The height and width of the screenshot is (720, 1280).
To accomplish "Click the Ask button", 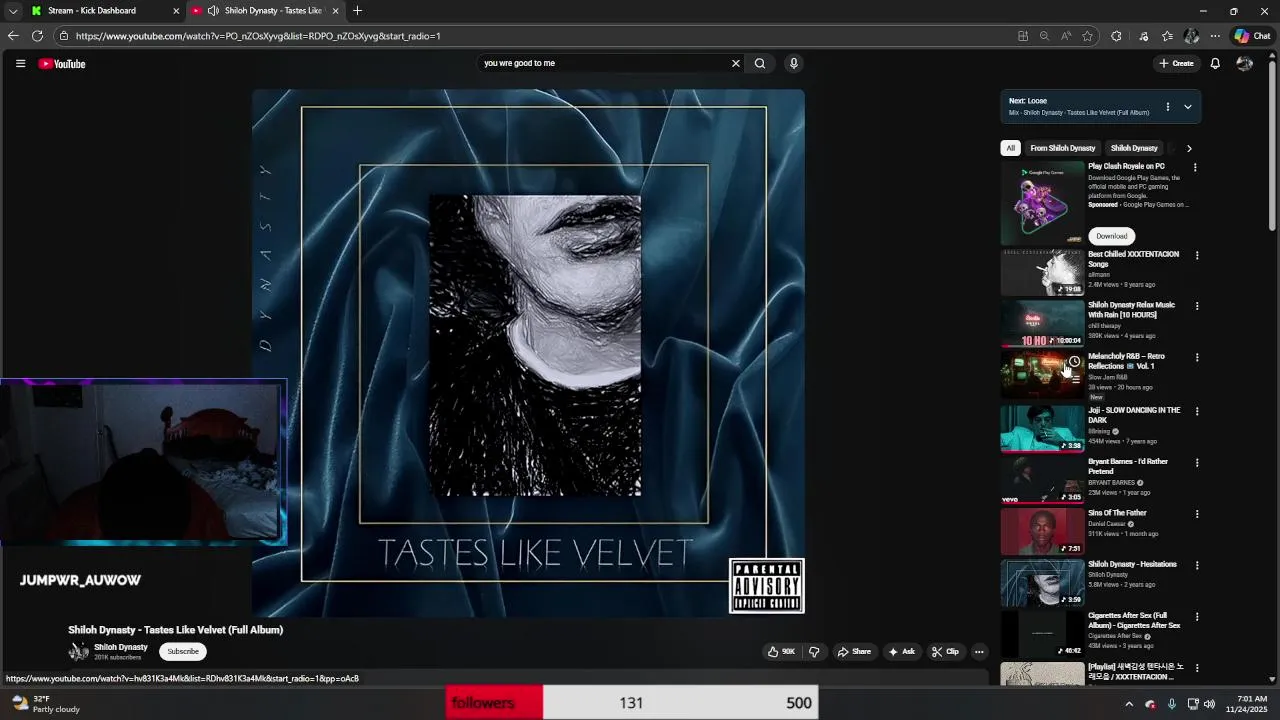I will pyautogui.click(x=902, y=651).
